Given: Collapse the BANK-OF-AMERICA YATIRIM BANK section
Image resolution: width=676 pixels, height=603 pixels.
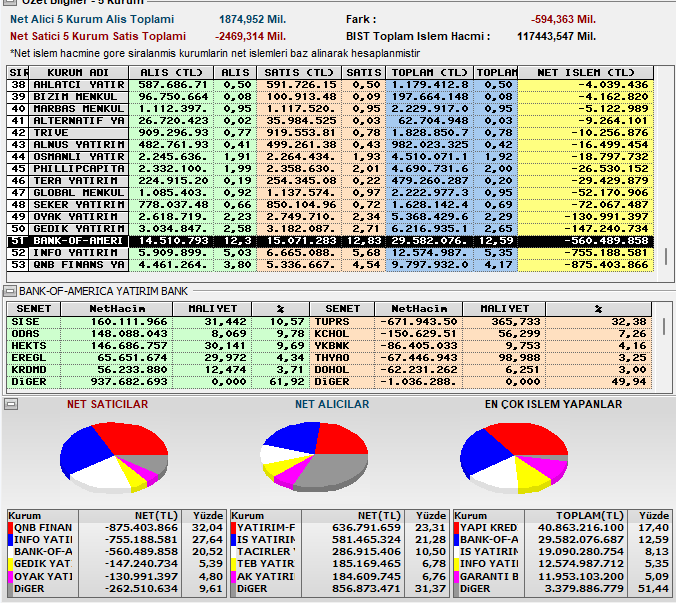Looking at the screenshot, I should tap(10, 291).
